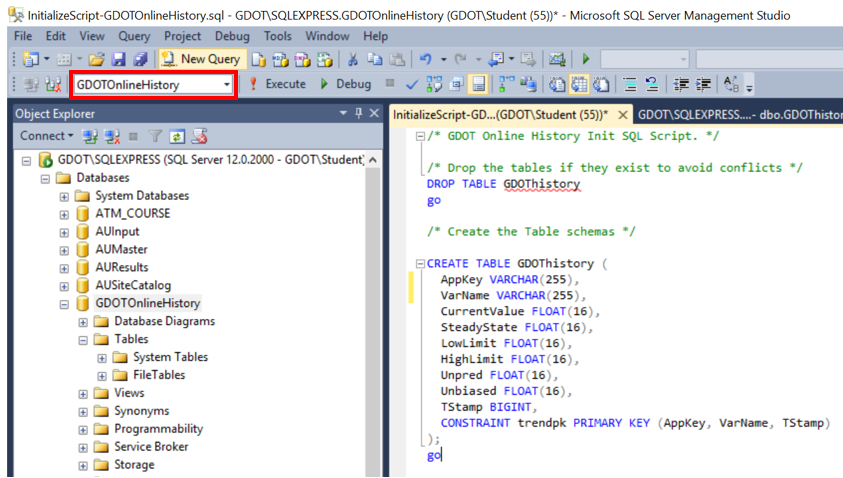The height and width of the screenshot is (478, 843).
Task: Click the New Project icon
Action: tap(31, 59)
